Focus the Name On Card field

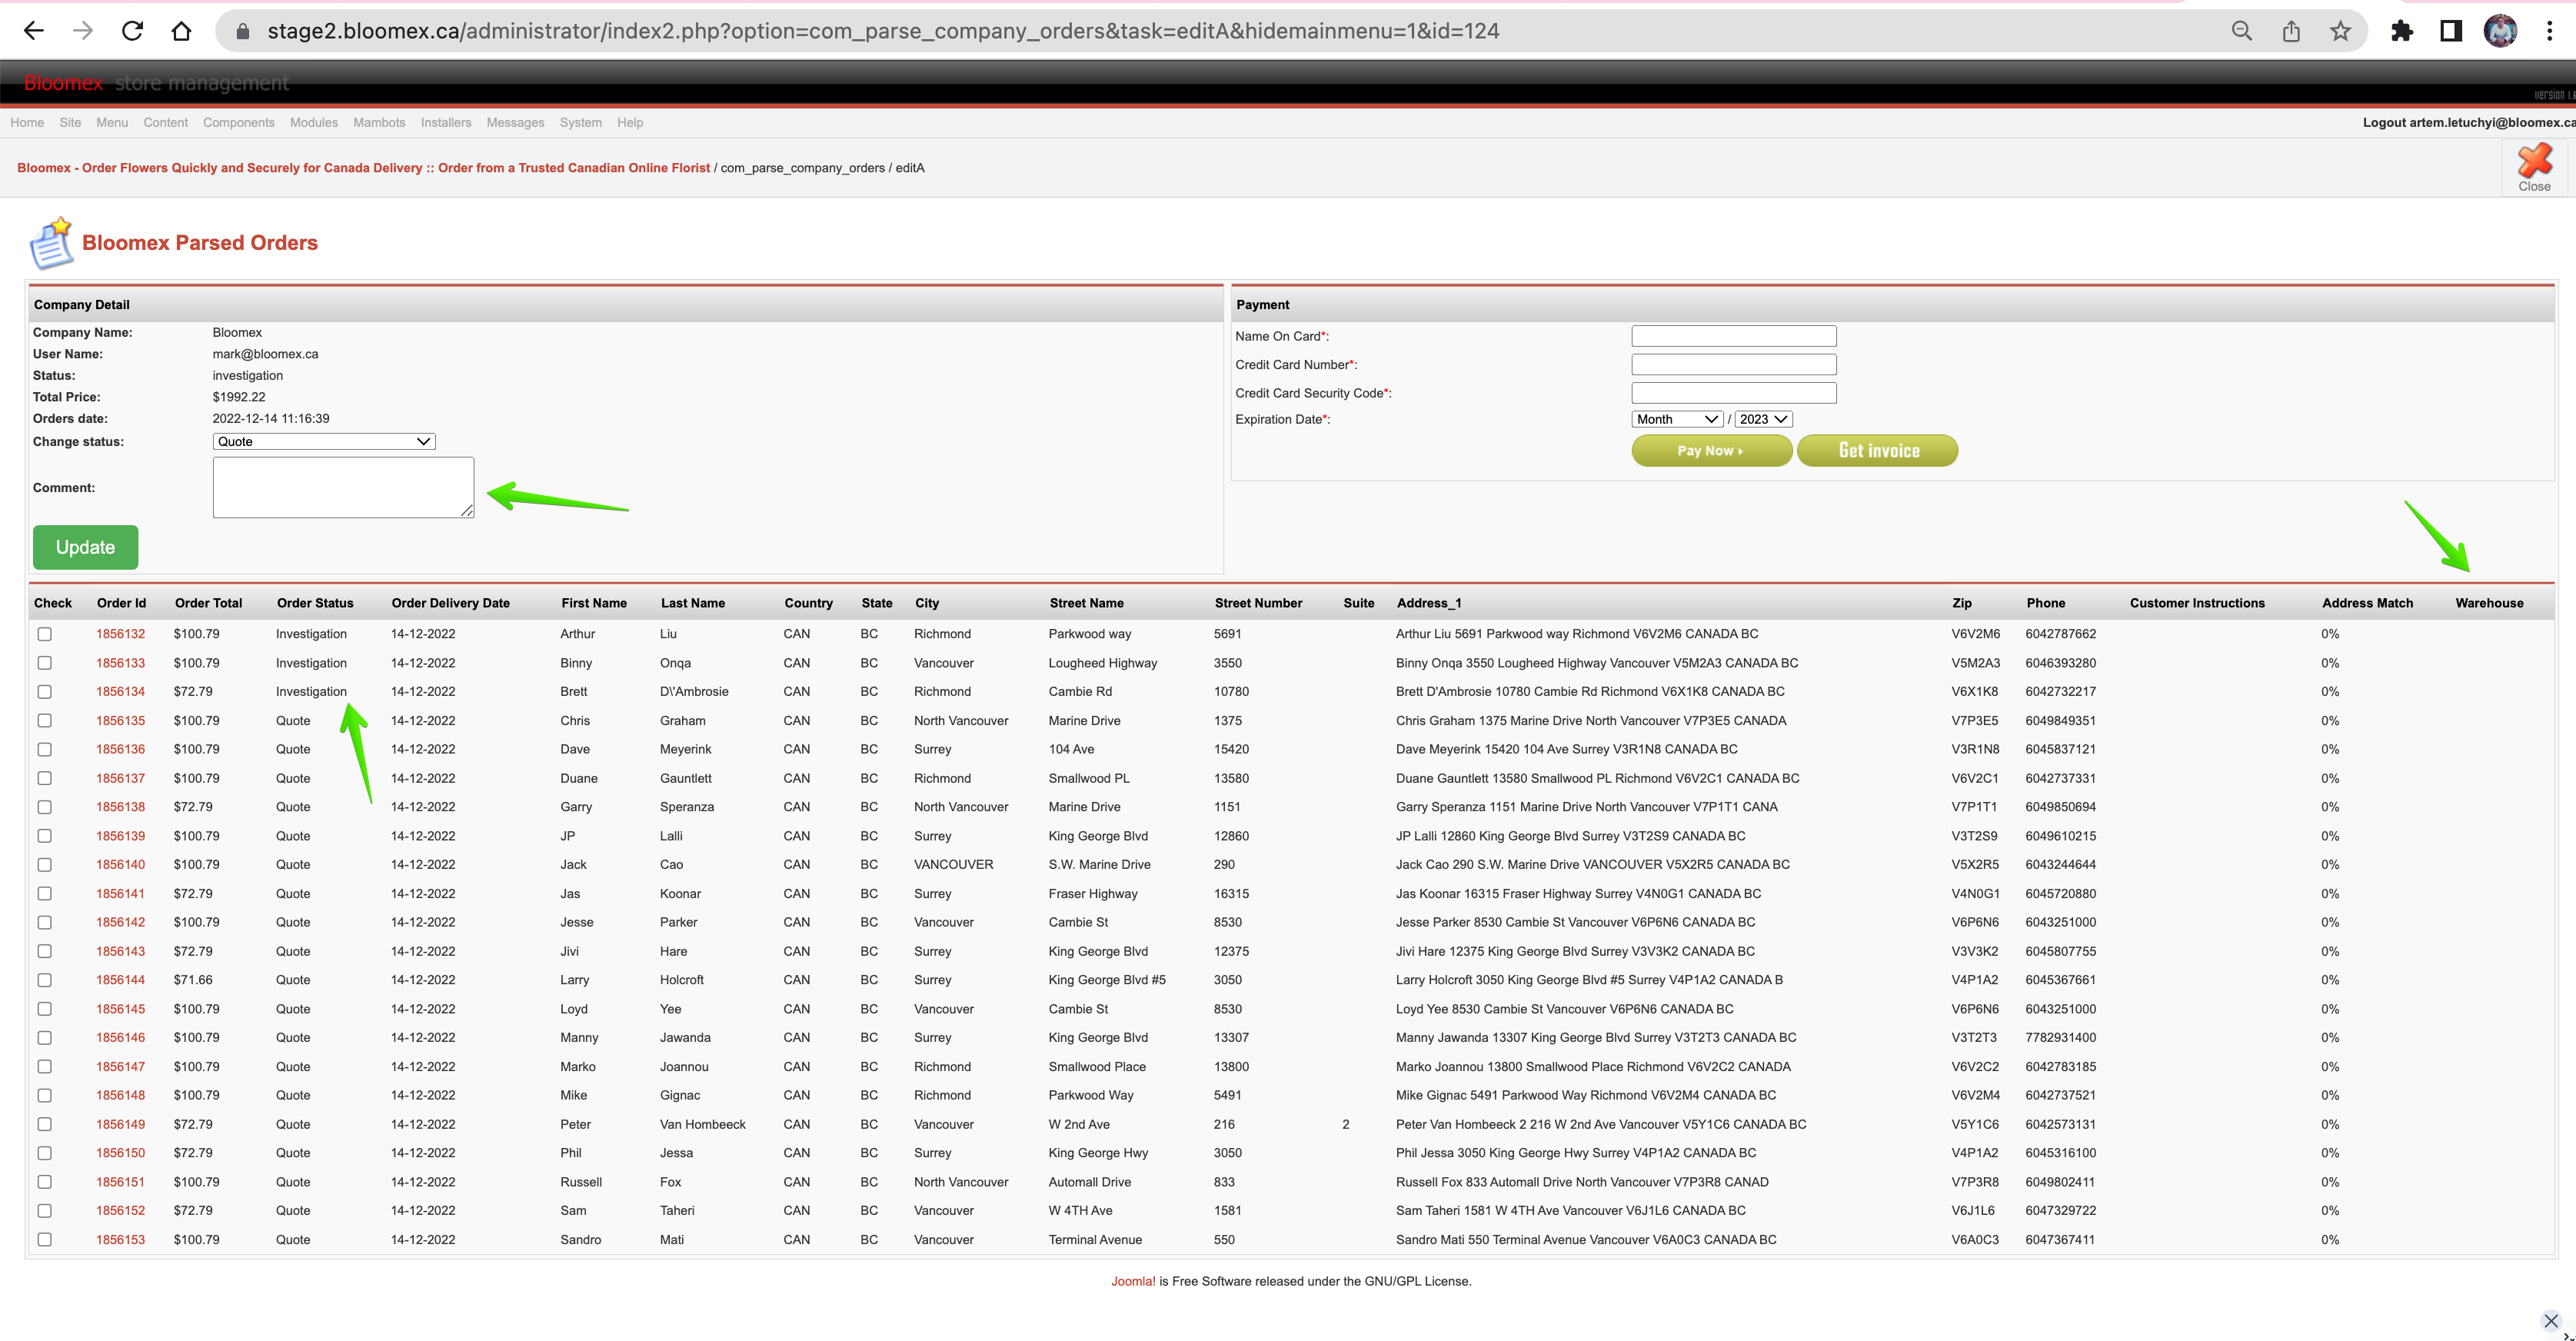coord(1734,336)
